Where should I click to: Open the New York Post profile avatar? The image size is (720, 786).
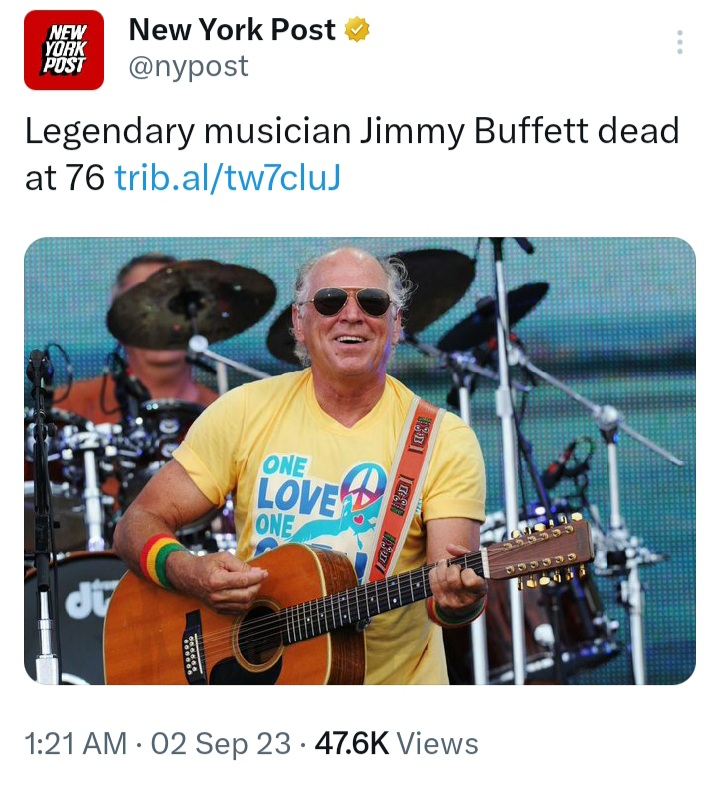[x=64, y=50]
